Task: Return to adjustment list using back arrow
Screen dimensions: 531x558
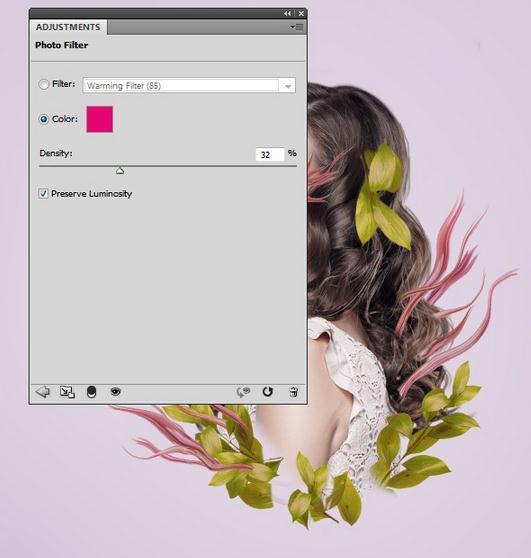Action: (x=43, y=392)
